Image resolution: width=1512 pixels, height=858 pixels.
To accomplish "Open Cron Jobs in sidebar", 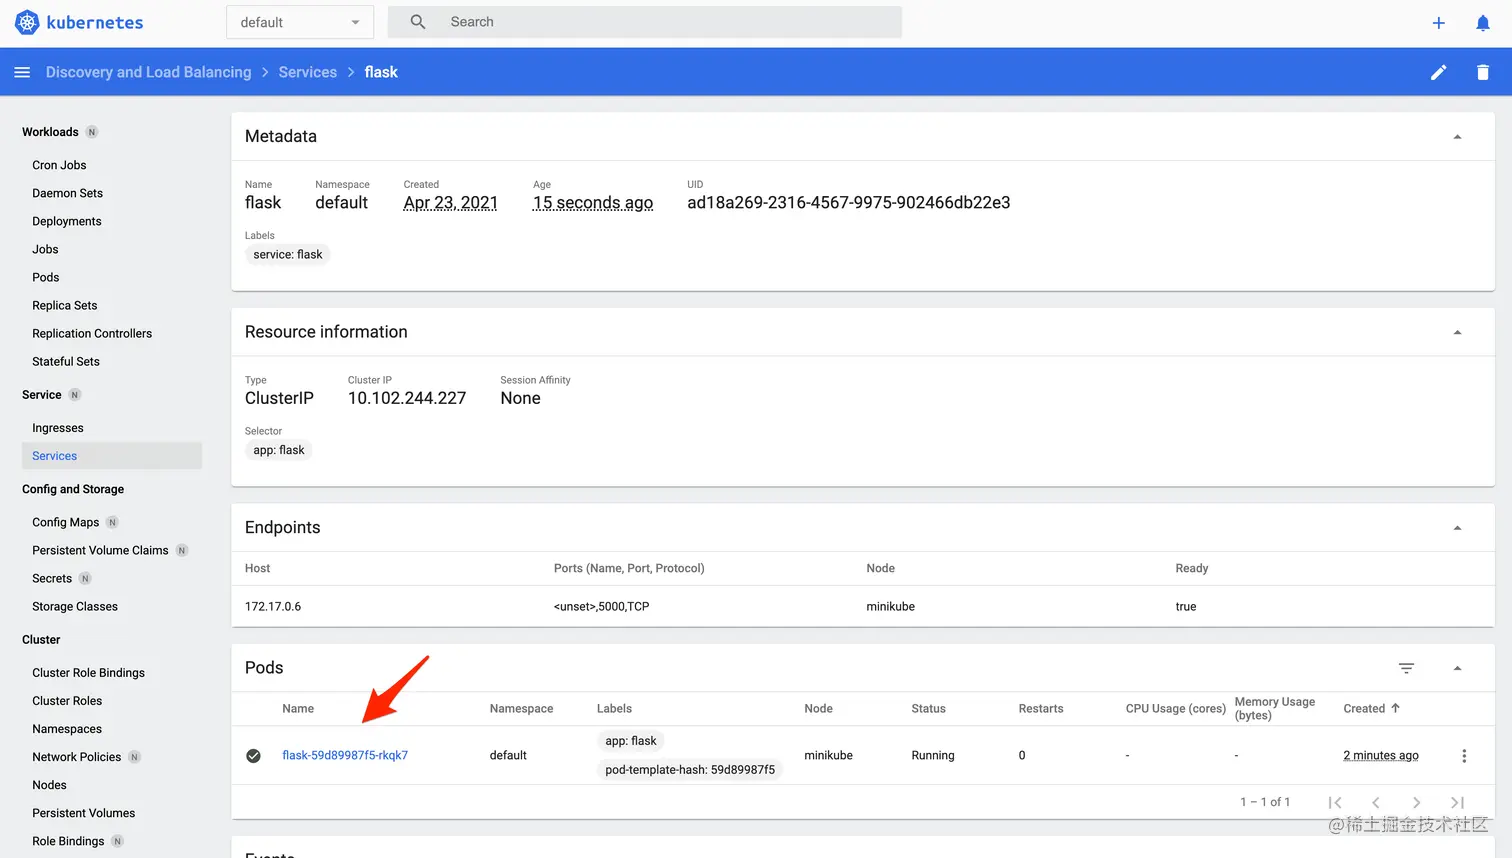I will pos(59,165).
